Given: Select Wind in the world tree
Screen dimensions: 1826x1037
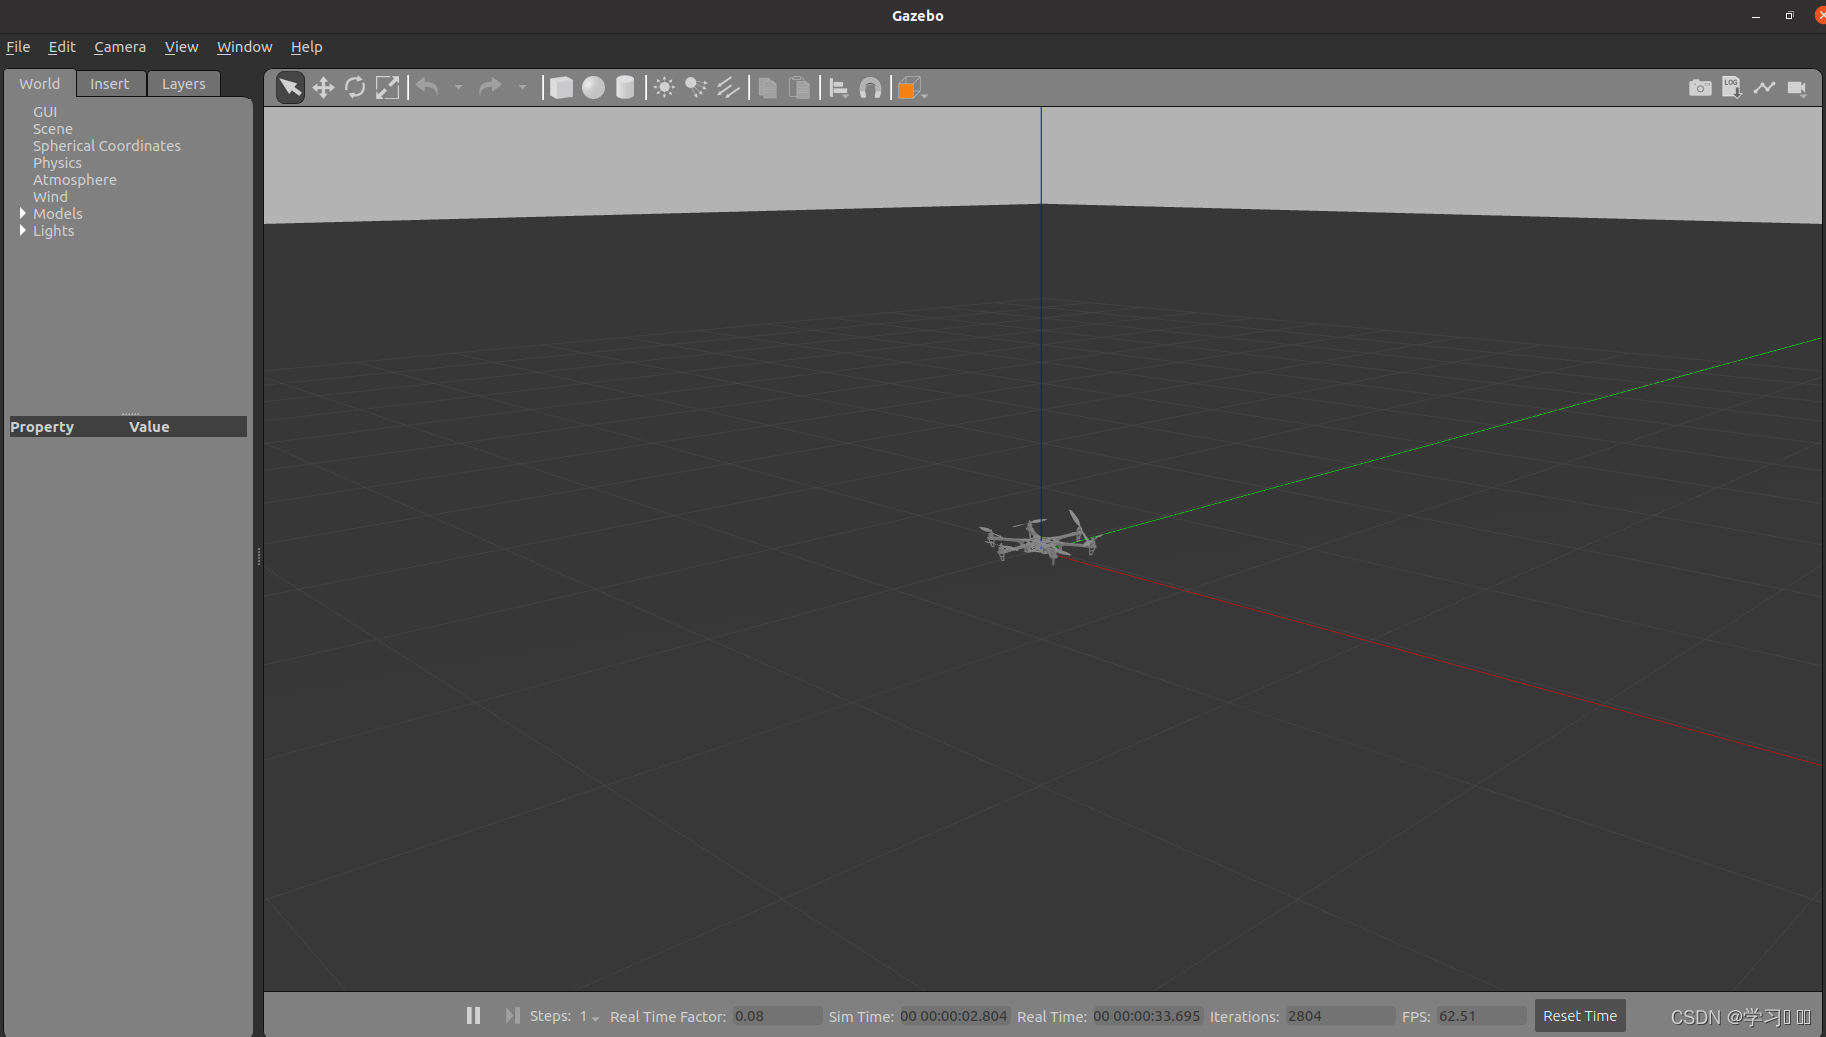Looking at the screenshot, I should pyautogui.click(x=50, y=197).
